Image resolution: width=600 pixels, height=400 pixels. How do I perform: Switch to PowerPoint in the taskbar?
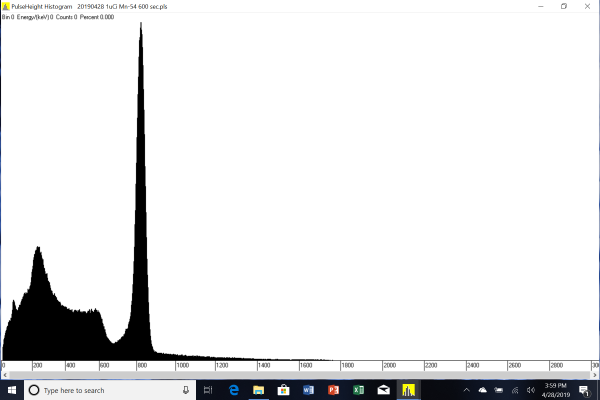pos(333,389)
